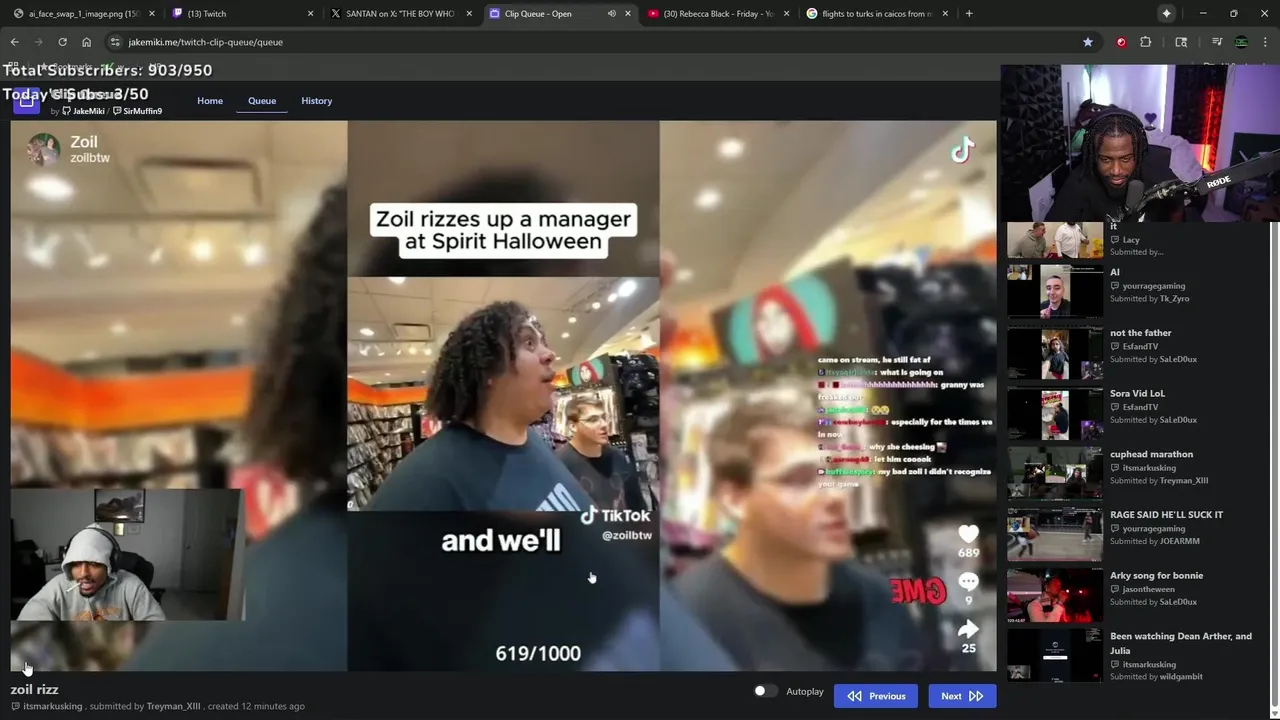Screen dimensions: 1280x720
Task: Open the comments bubble icon showing 9
Action: (967, 581)
